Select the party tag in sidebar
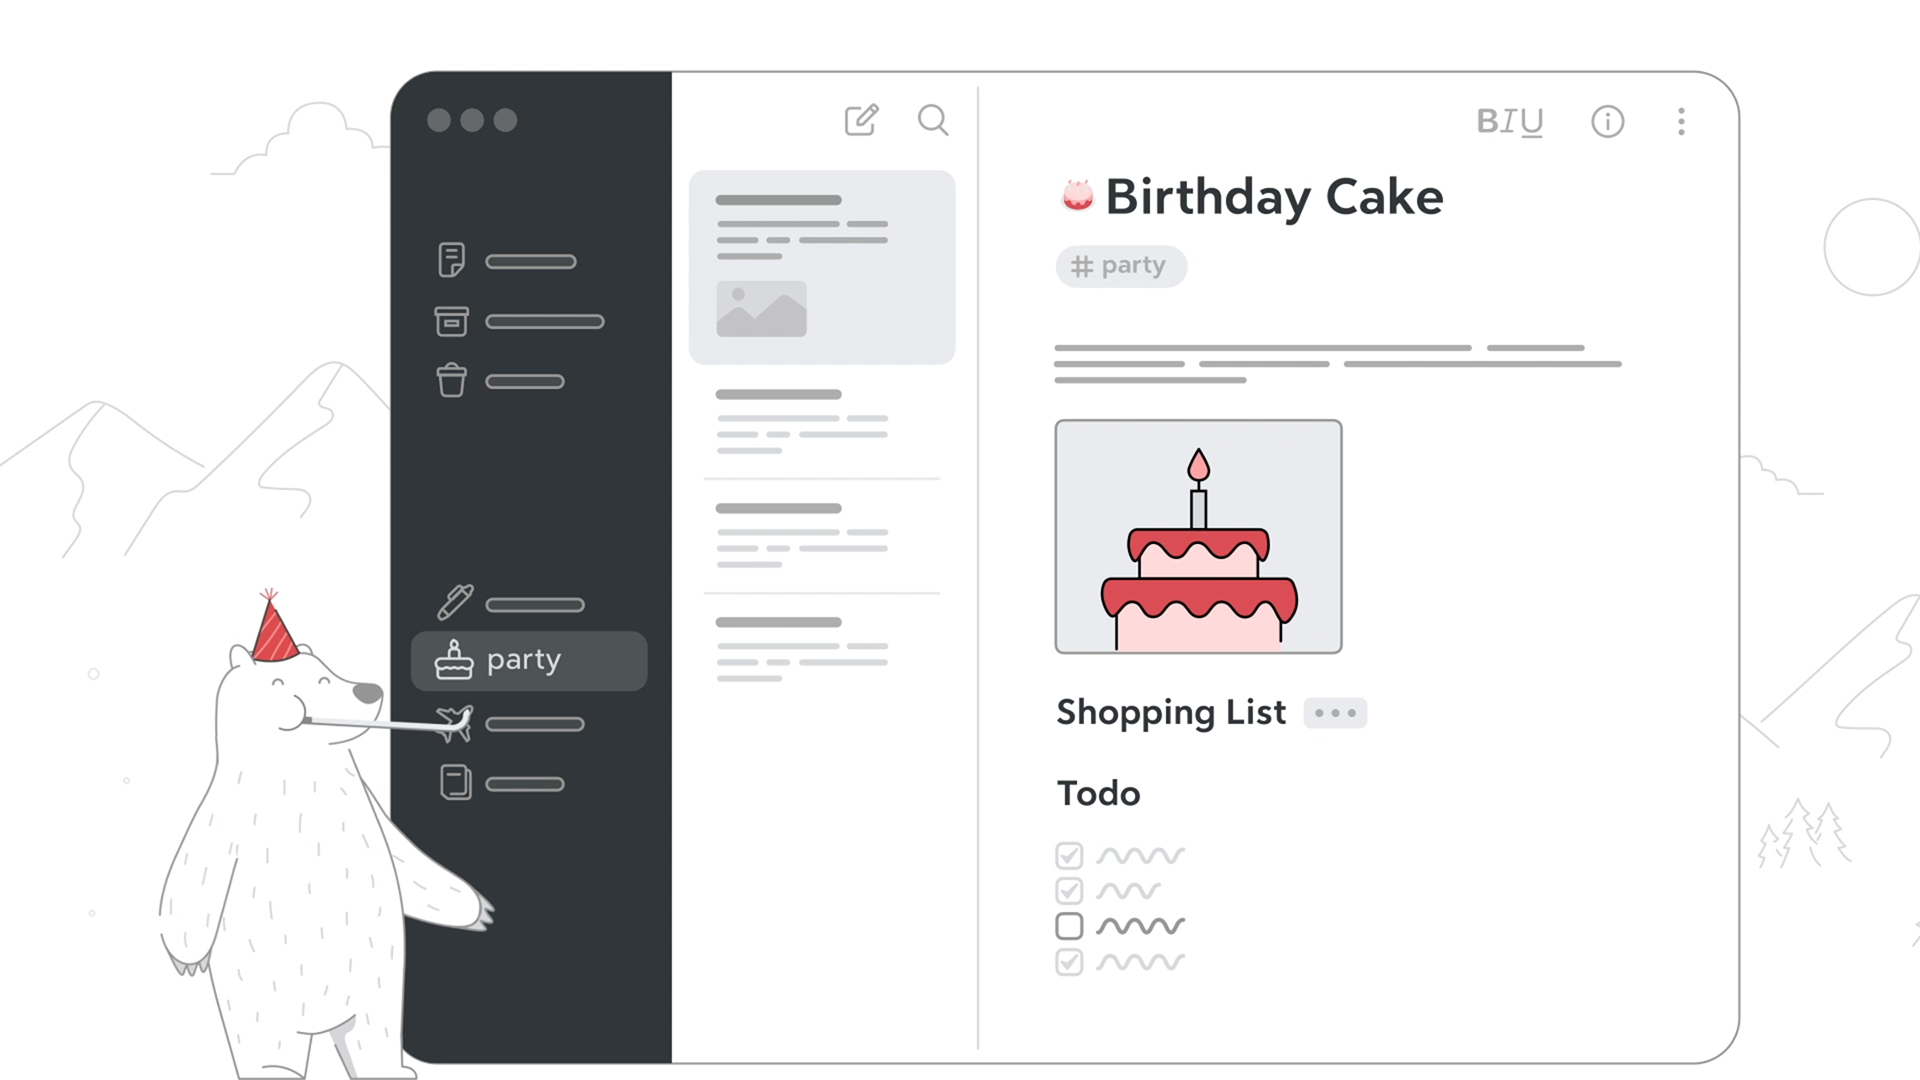This screenshot has width=1920, height=1080. (x=529, y=661)
